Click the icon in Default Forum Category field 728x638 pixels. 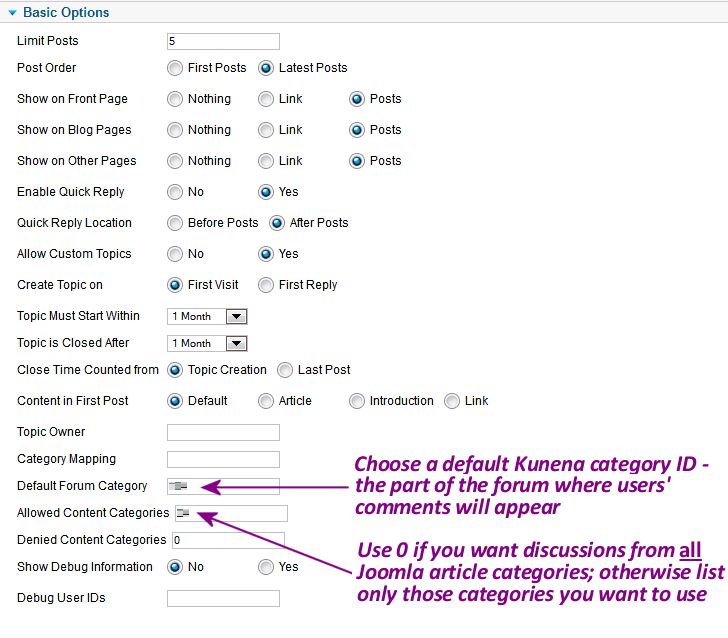click(179, 486)
